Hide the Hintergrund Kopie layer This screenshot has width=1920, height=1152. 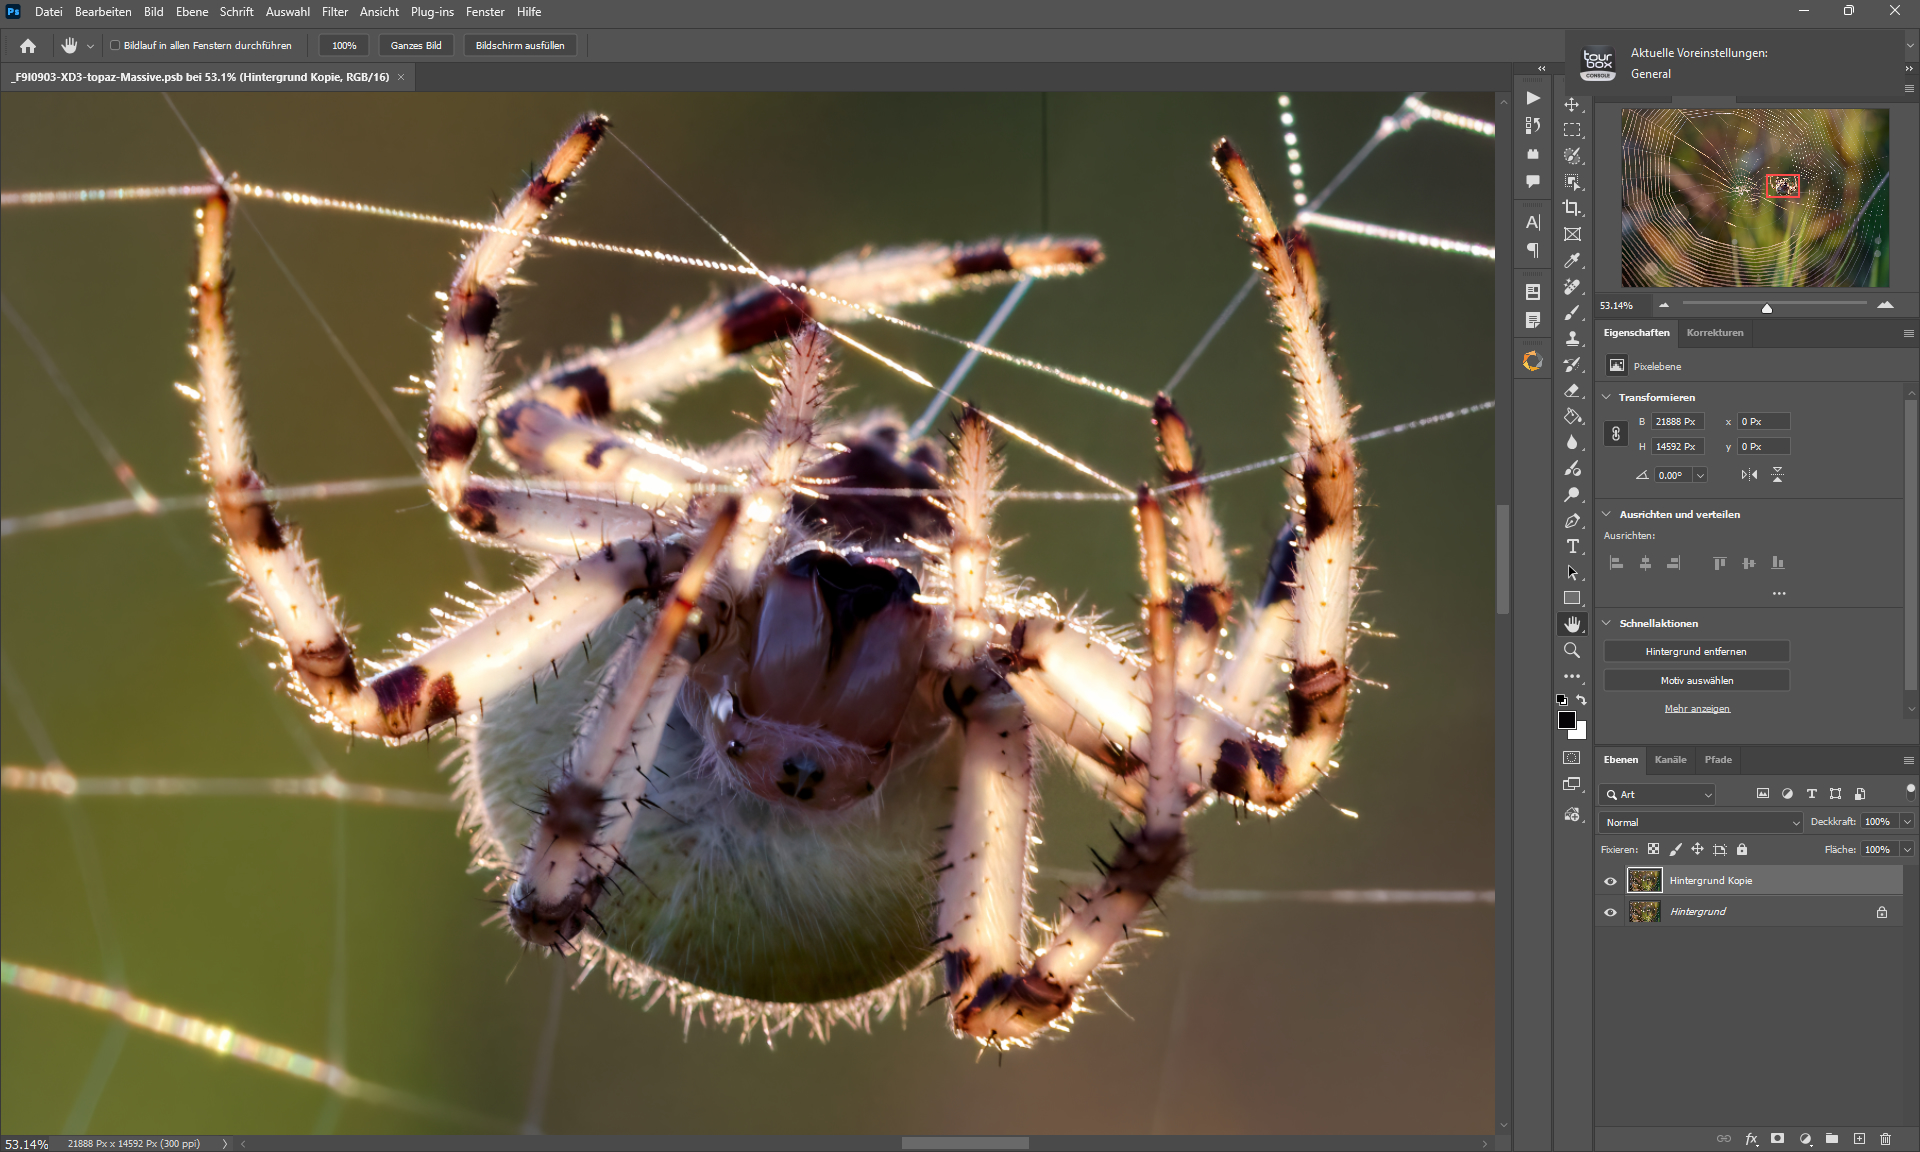point(1610,881)
